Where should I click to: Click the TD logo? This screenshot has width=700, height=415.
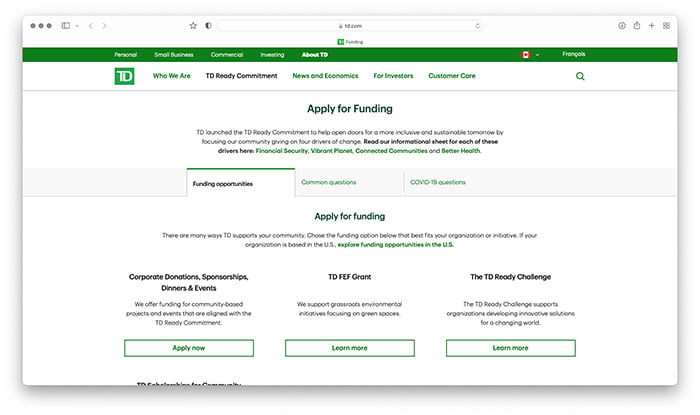[x=124, y=76]
